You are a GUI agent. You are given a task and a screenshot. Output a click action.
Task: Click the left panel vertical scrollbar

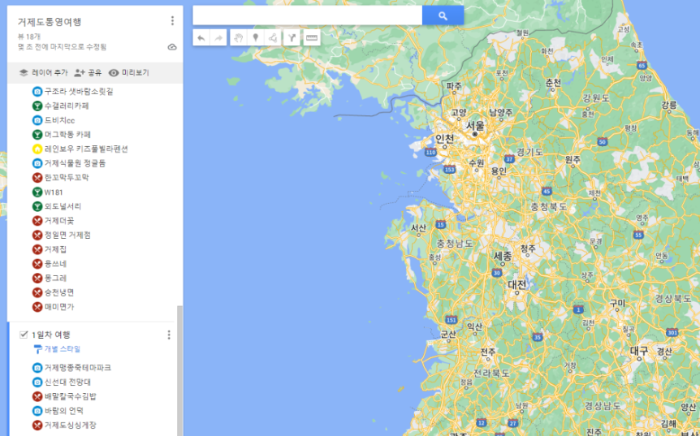(x=180, y=370)
